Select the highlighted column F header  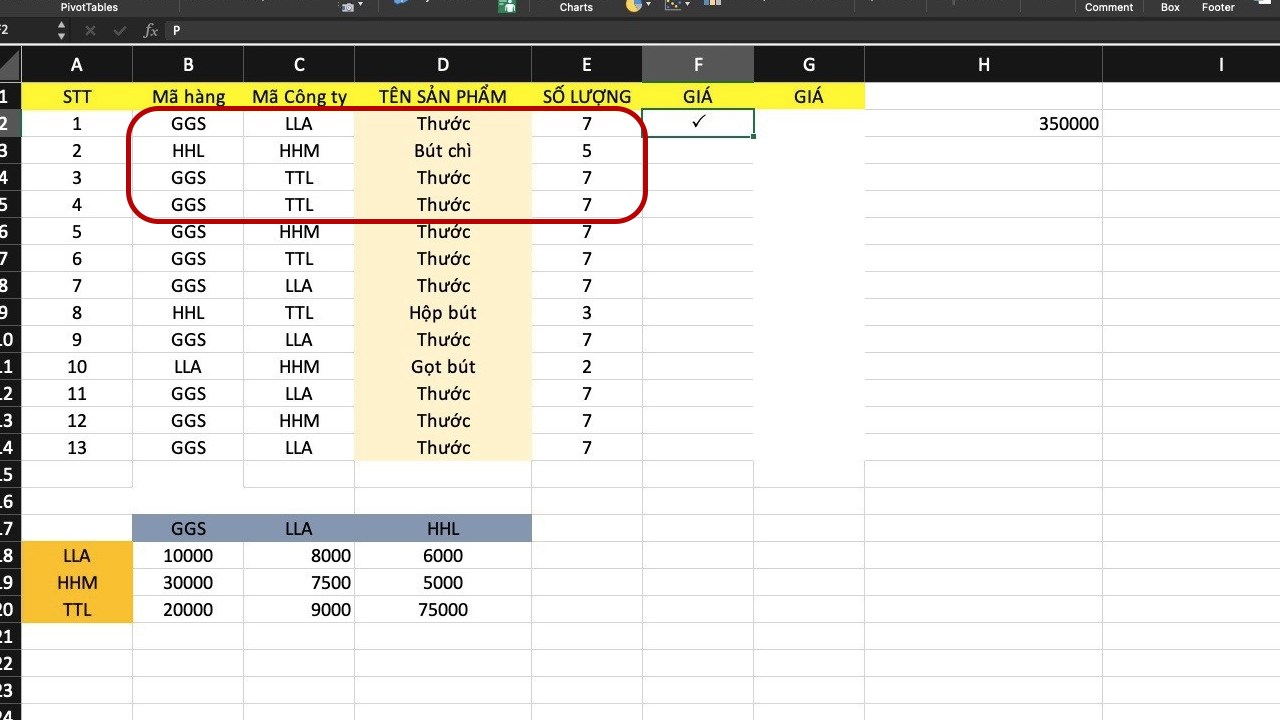[698, 65]
